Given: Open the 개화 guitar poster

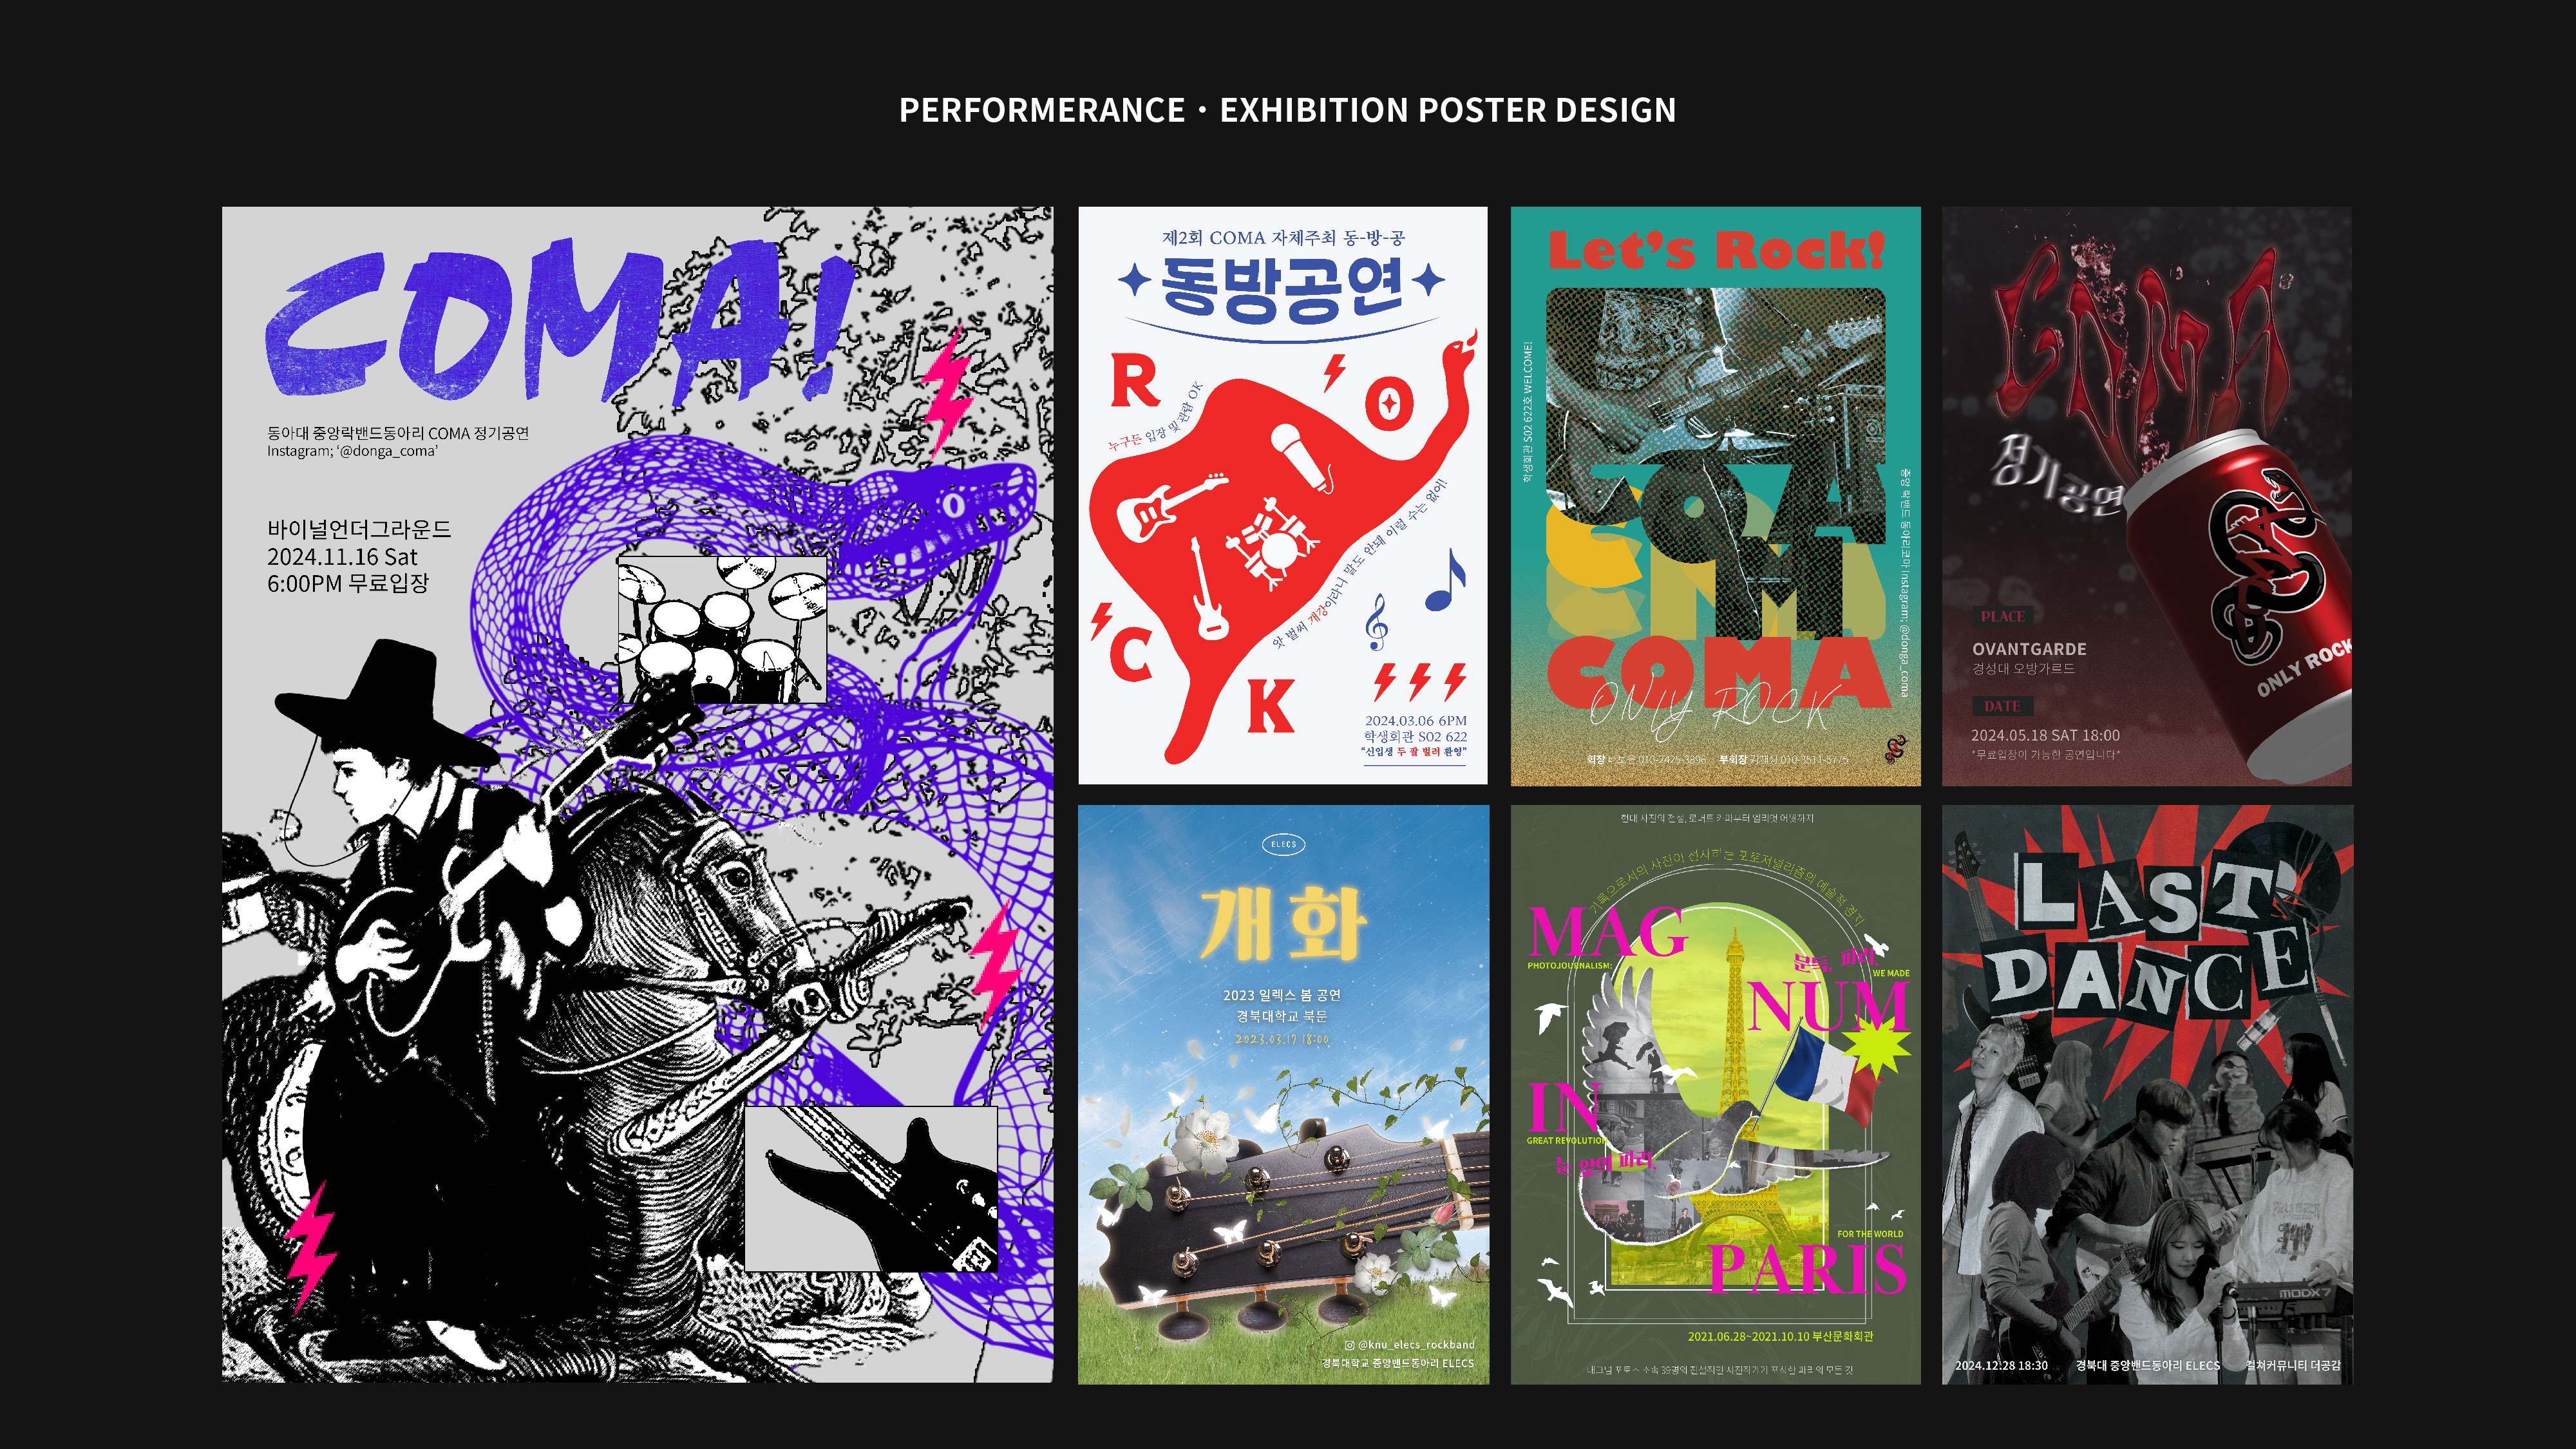Looking at the screenshot, I should pos(1283,1095).
